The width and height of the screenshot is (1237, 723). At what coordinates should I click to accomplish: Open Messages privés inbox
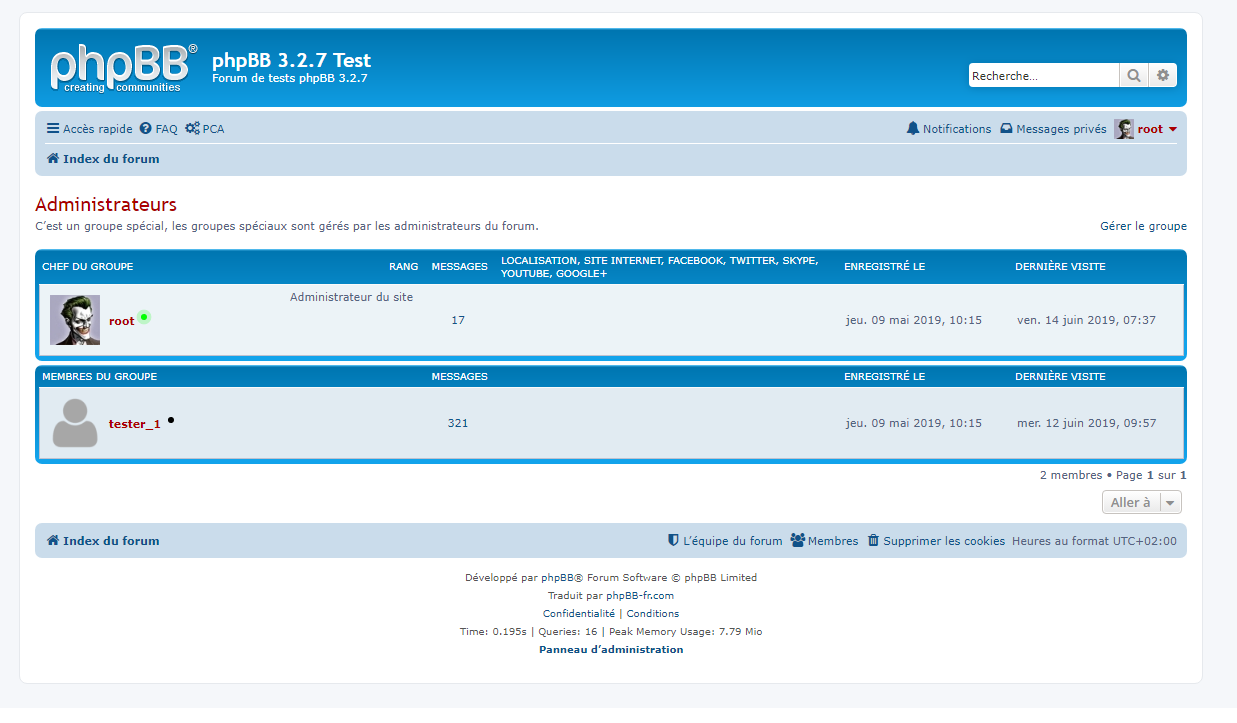pos(1053,129)
